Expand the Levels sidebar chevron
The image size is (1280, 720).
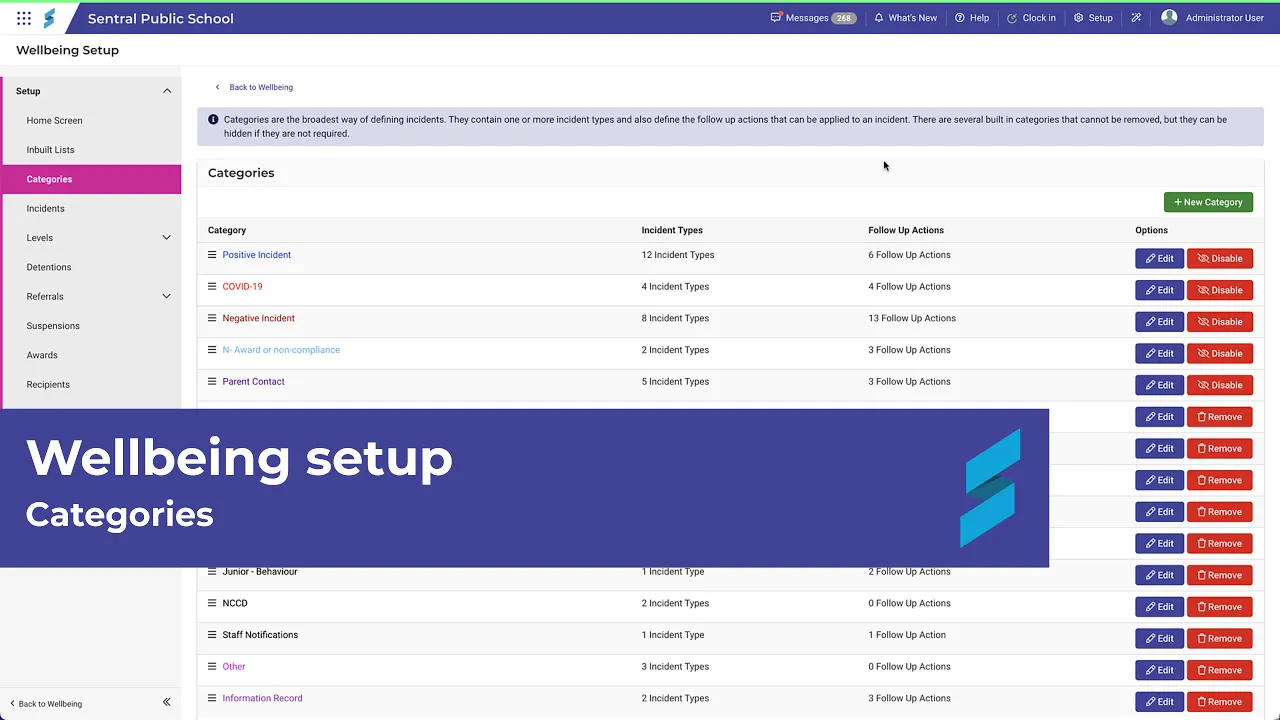pos(167,238)
